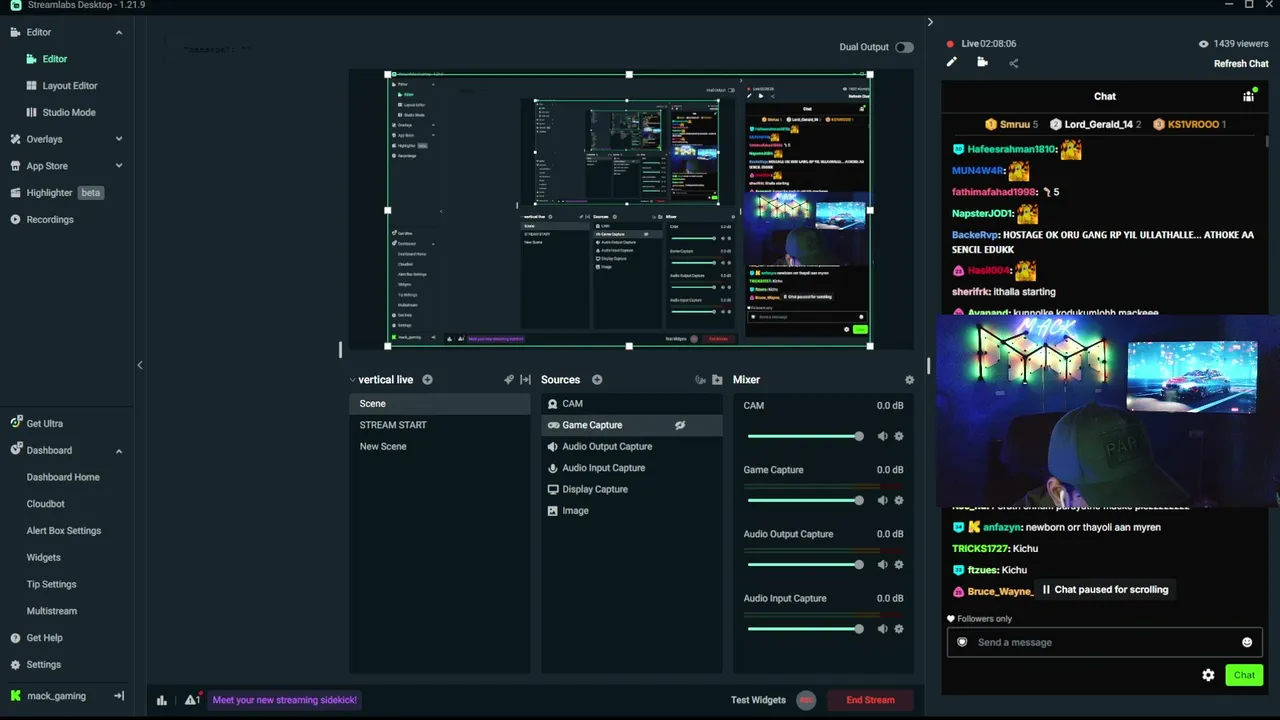Adjust the CAM volume slider
1280x720 pixels.
click(x=805, y=436)
